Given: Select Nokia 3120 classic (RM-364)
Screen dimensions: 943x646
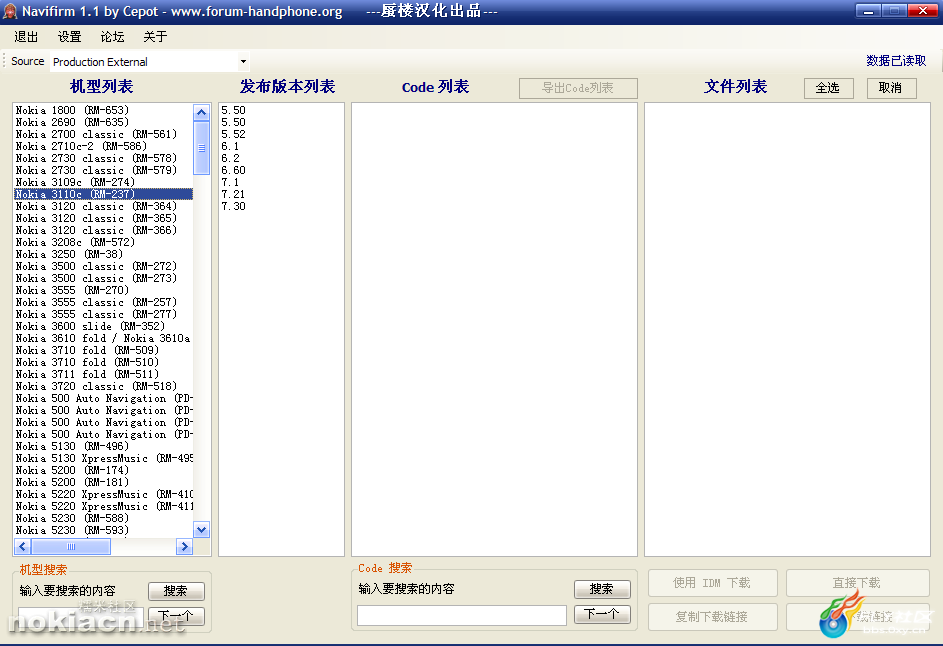Looking at the screenshot, I should [103, 206].
